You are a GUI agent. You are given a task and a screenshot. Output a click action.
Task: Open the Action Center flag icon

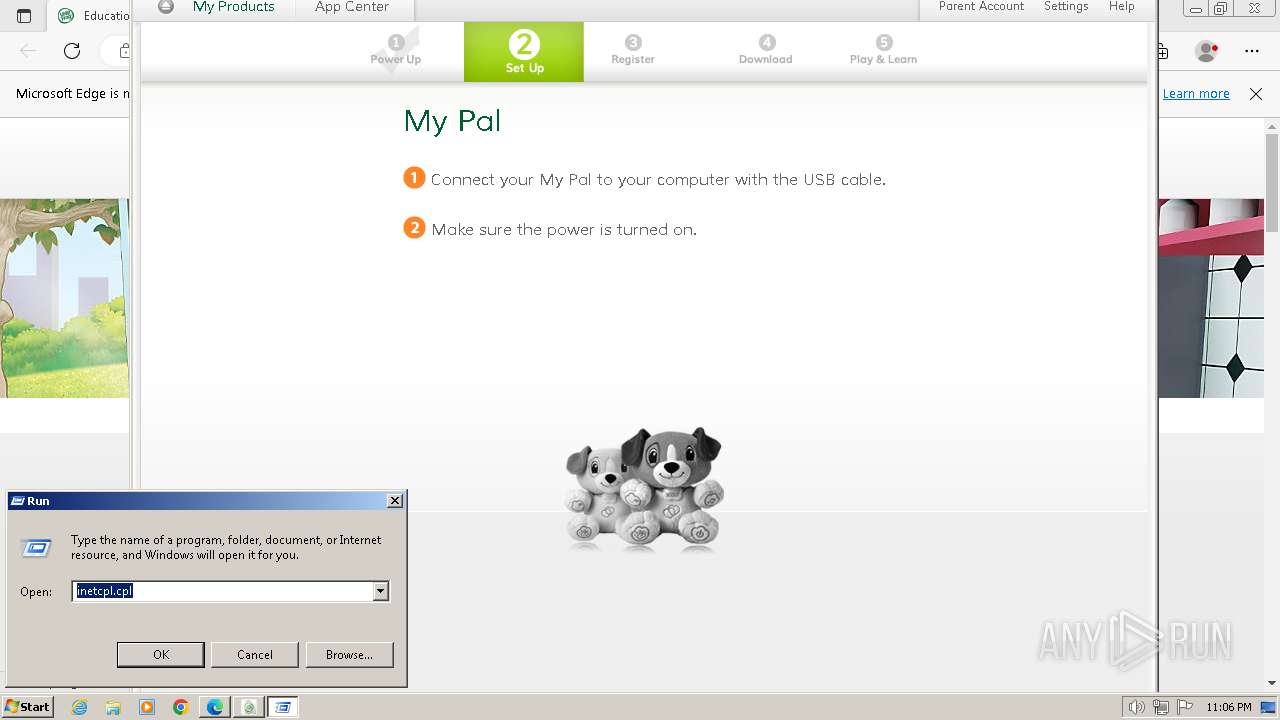1185,707
